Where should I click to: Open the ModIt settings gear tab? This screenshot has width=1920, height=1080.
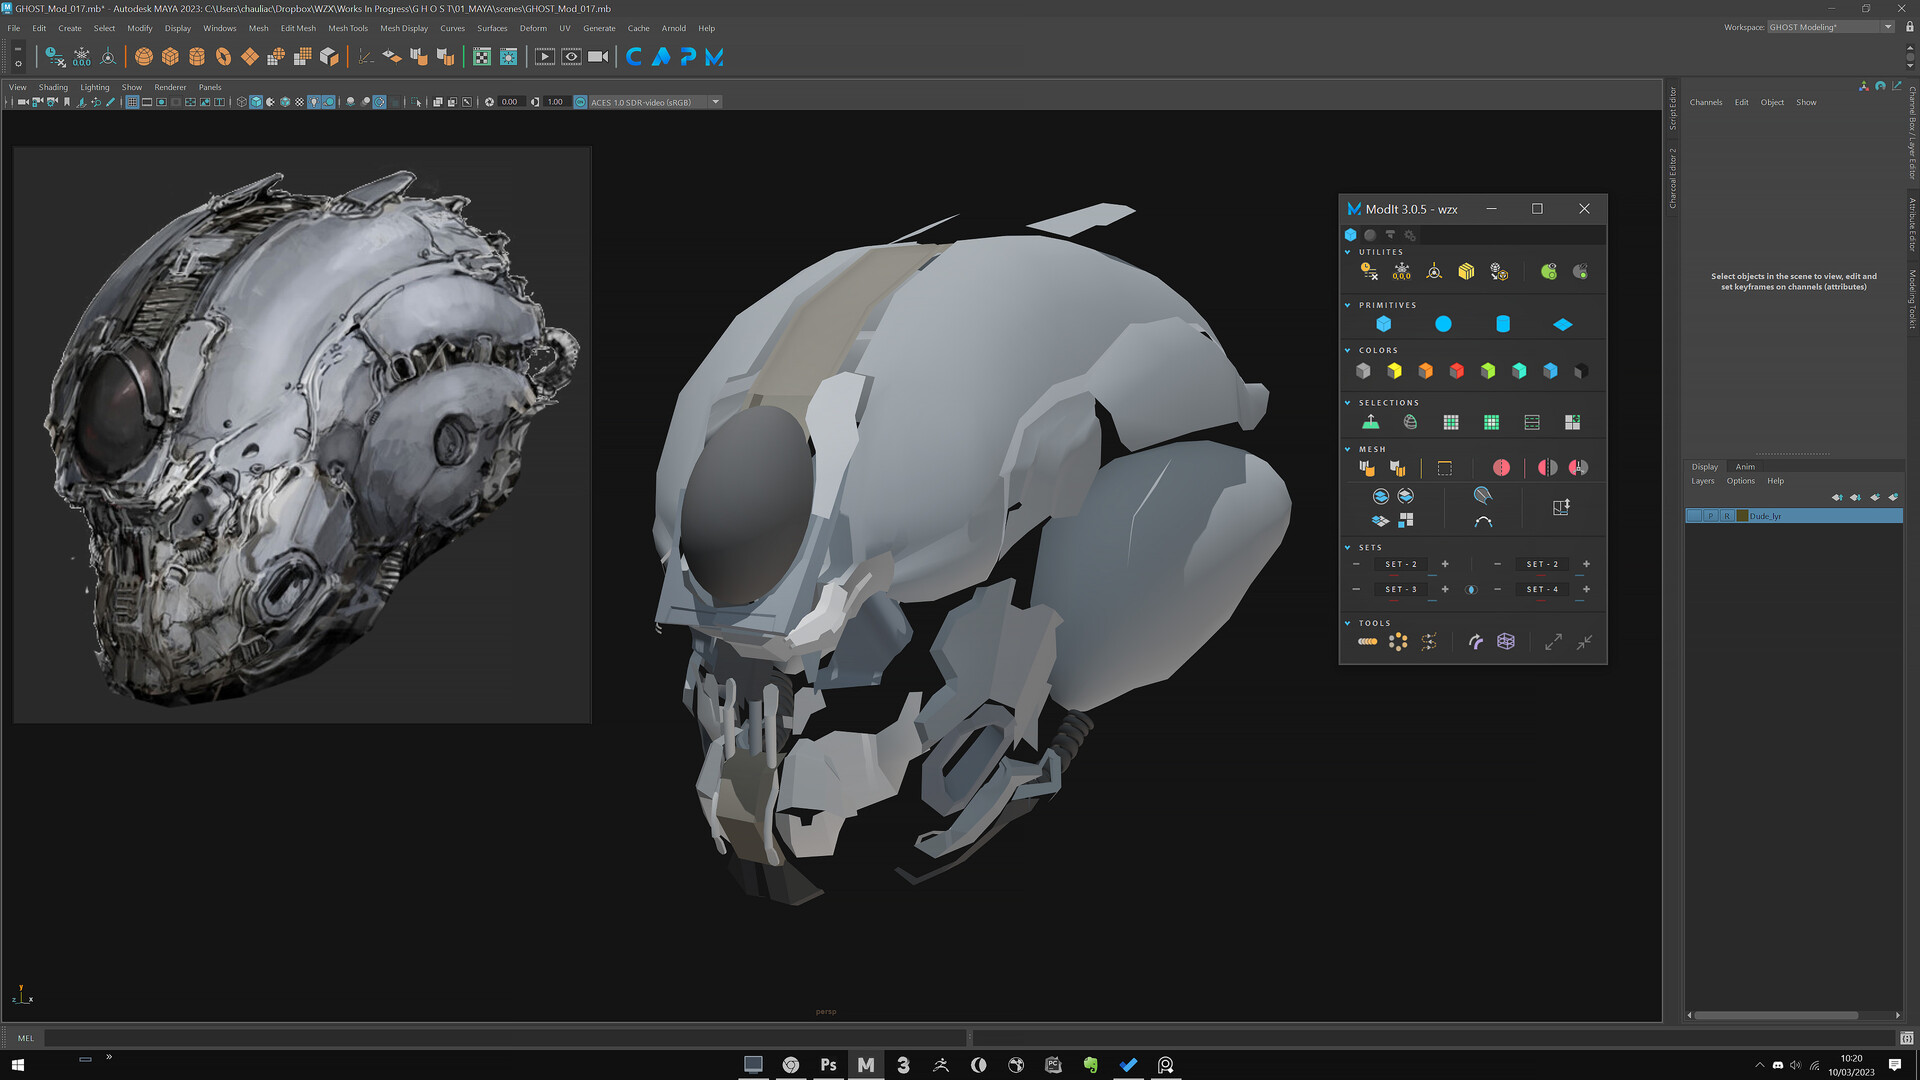pos(1410,234)
